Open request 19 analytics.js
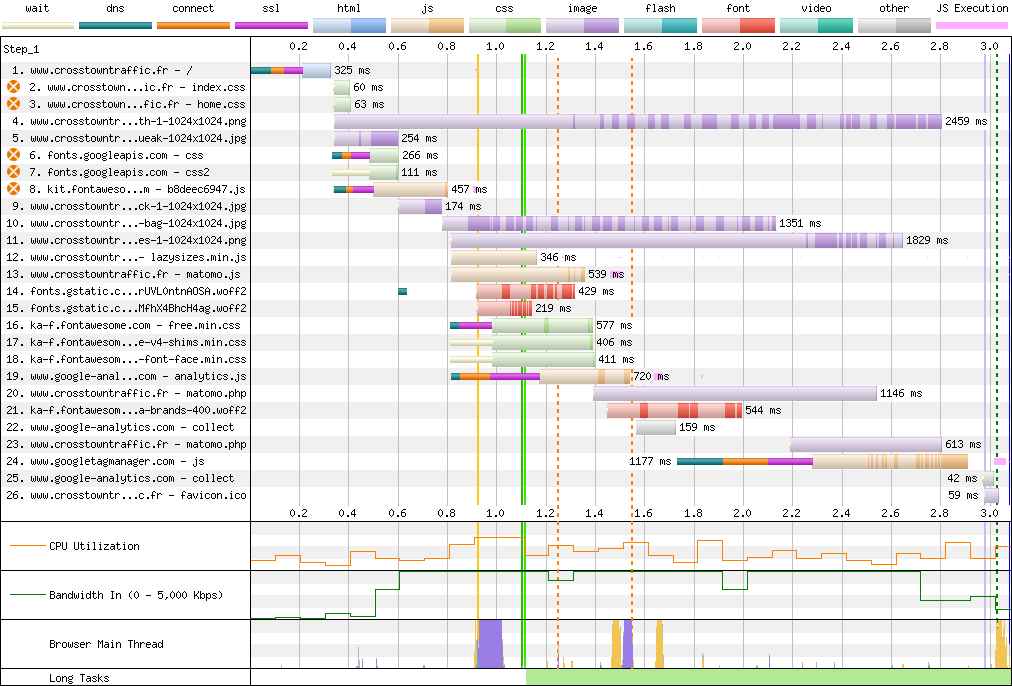 click(125, 376)
